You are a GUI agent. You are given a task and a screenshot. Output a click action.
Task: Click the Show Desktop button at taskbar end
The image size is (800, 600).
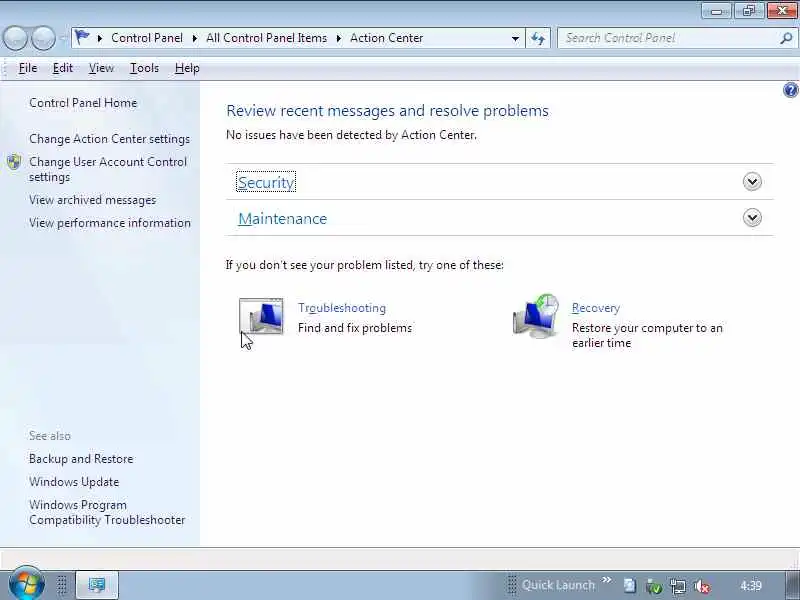click(x=792, y=585)
